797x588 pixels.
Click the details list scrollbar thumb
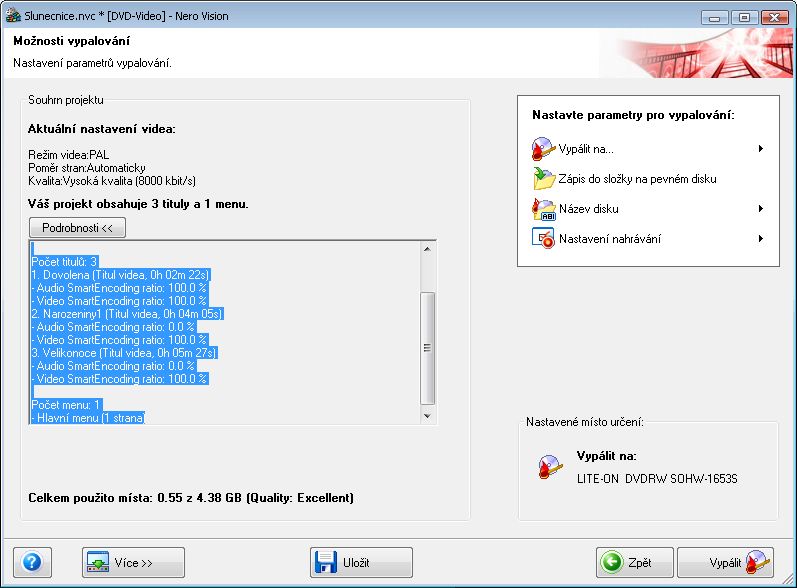pos(427,348)
